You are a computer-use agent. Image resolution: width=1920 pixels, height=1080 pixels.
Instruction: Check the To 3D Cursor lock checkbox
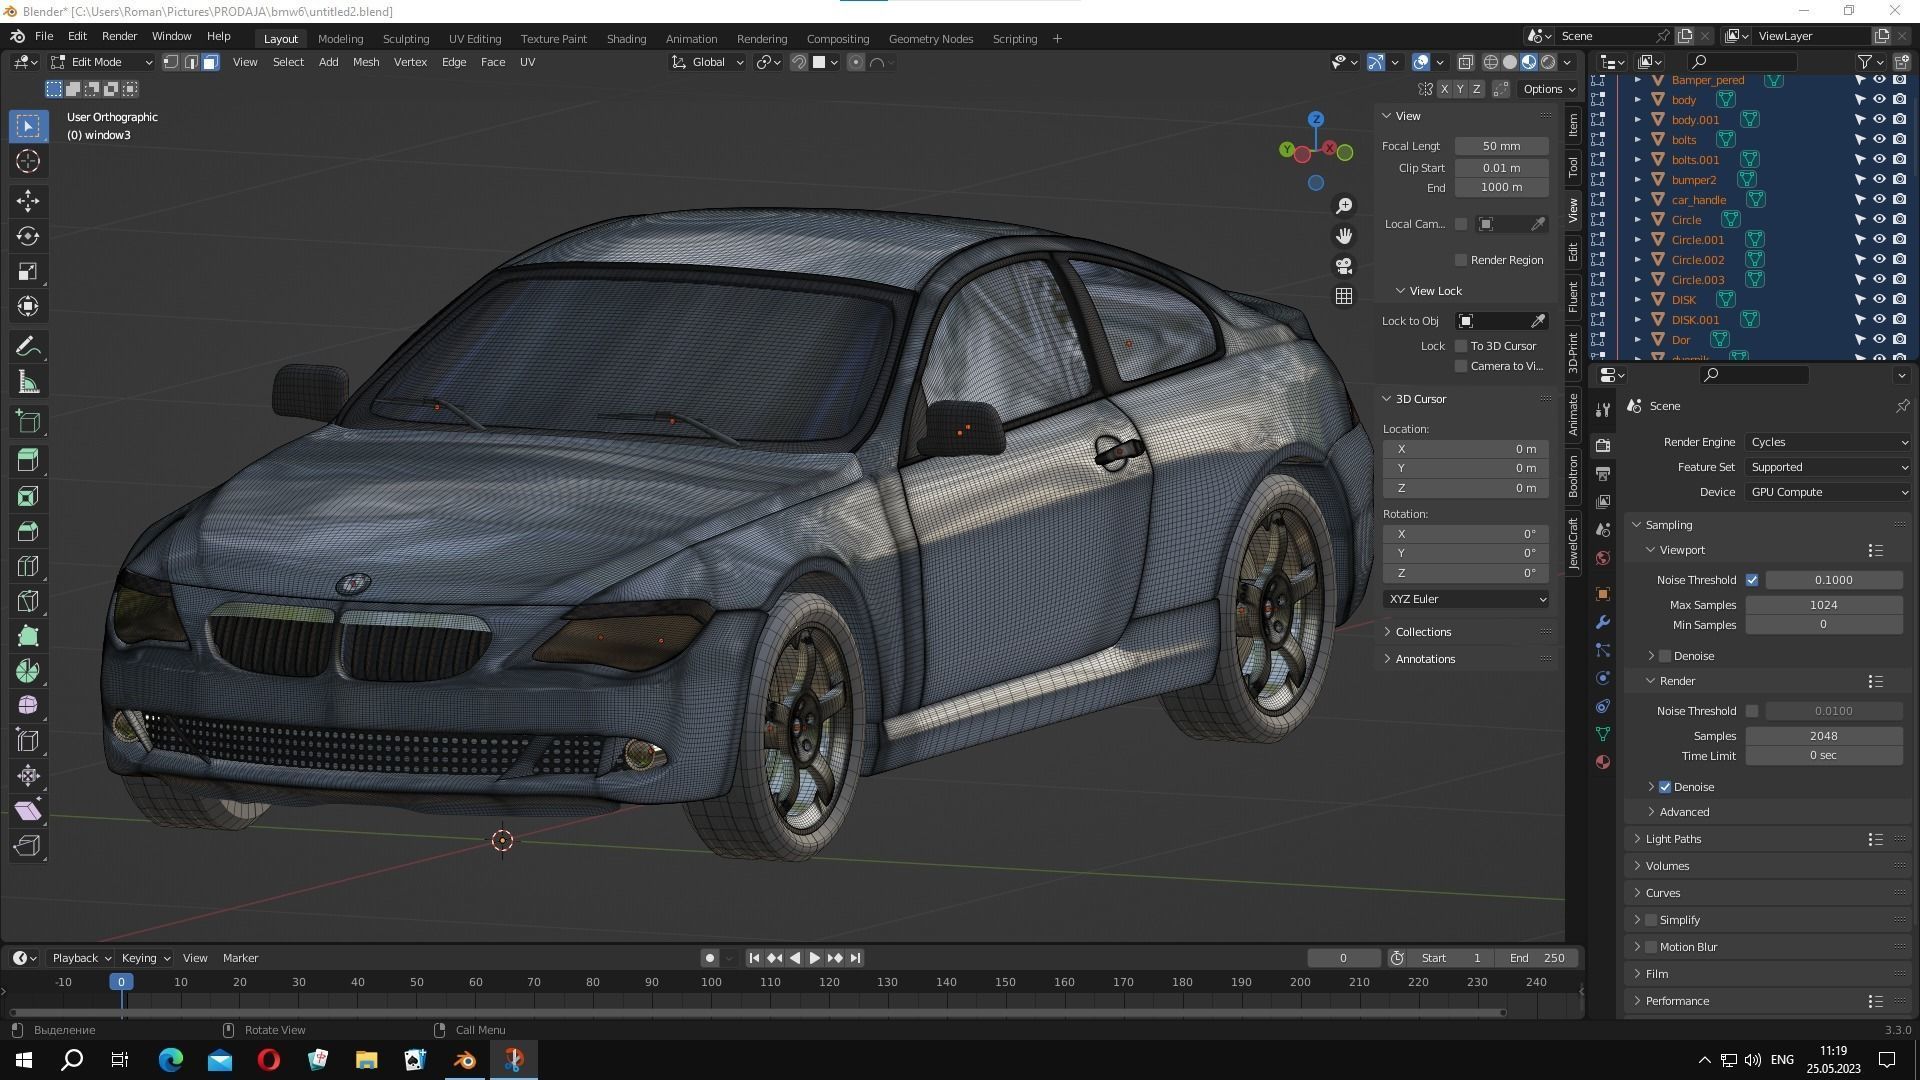[x=1461, y=345]
